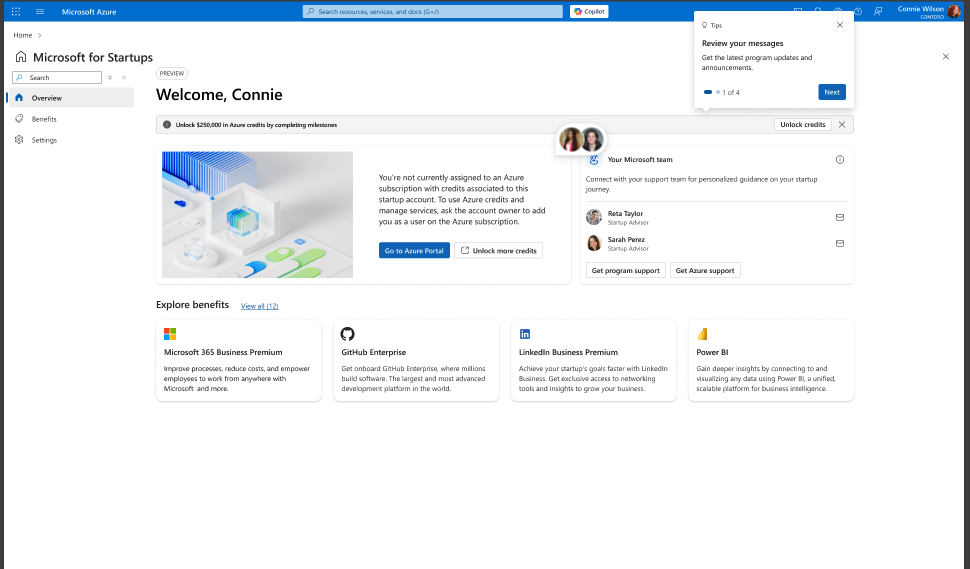970x569 pixels.
Task: Click Sarah Perez name text
Action: 626,239
